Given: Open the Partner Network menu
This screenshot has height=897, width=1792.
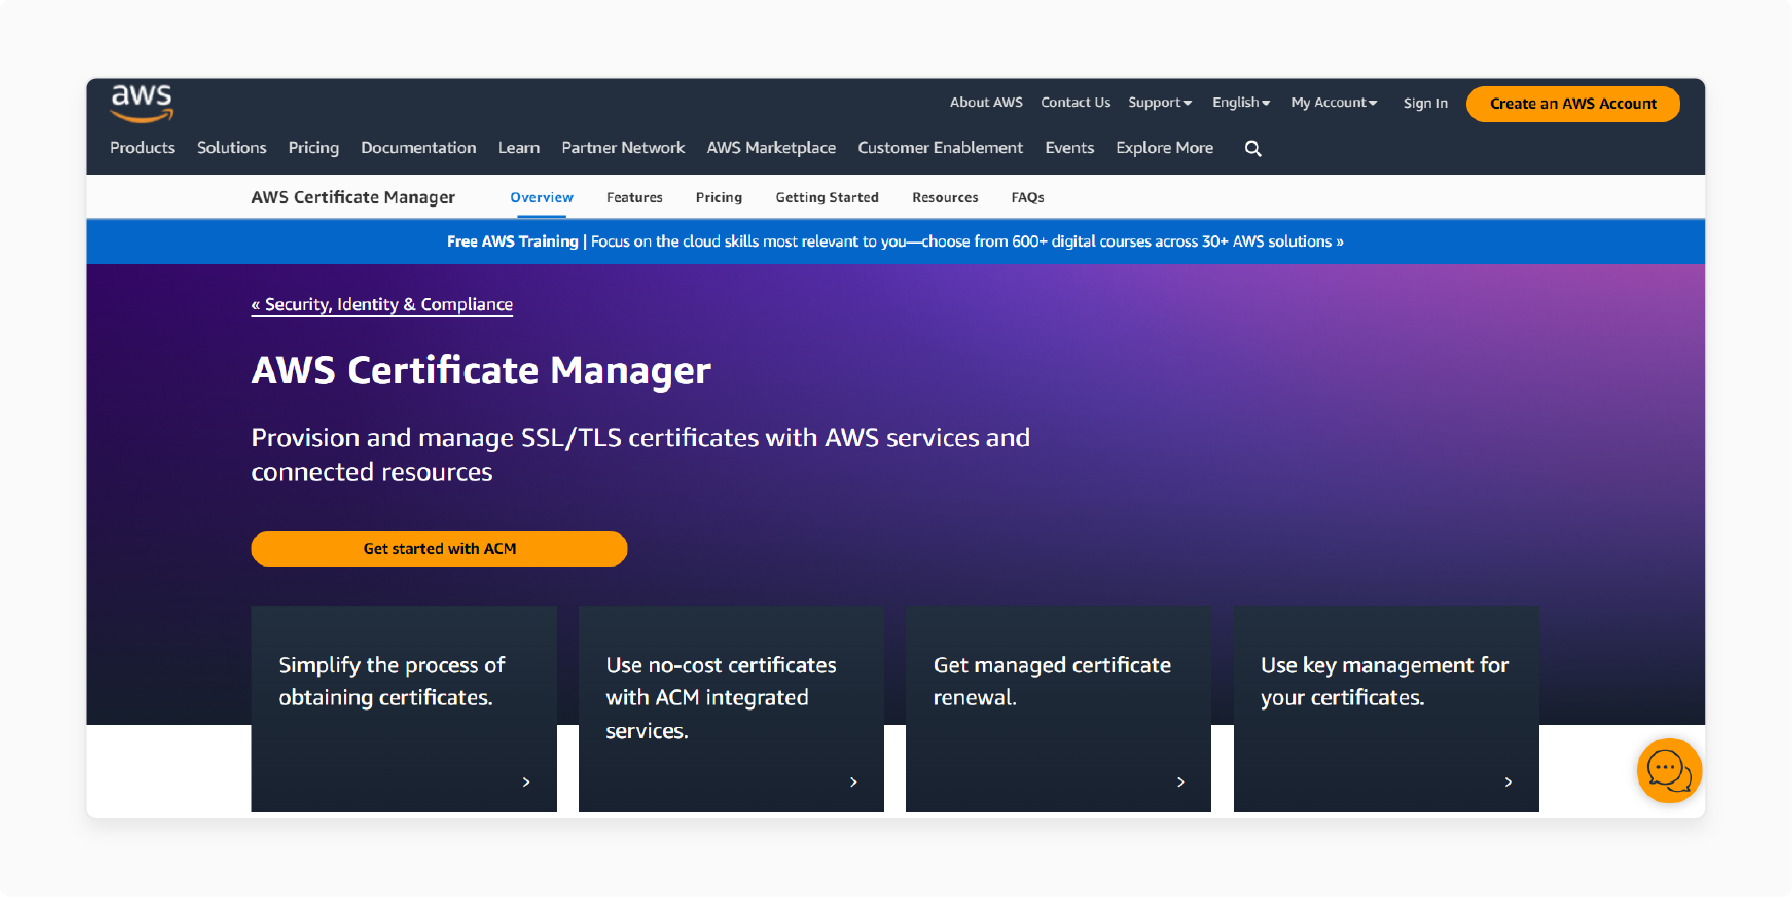Looking at the screenshot, I should coord(623,148).
